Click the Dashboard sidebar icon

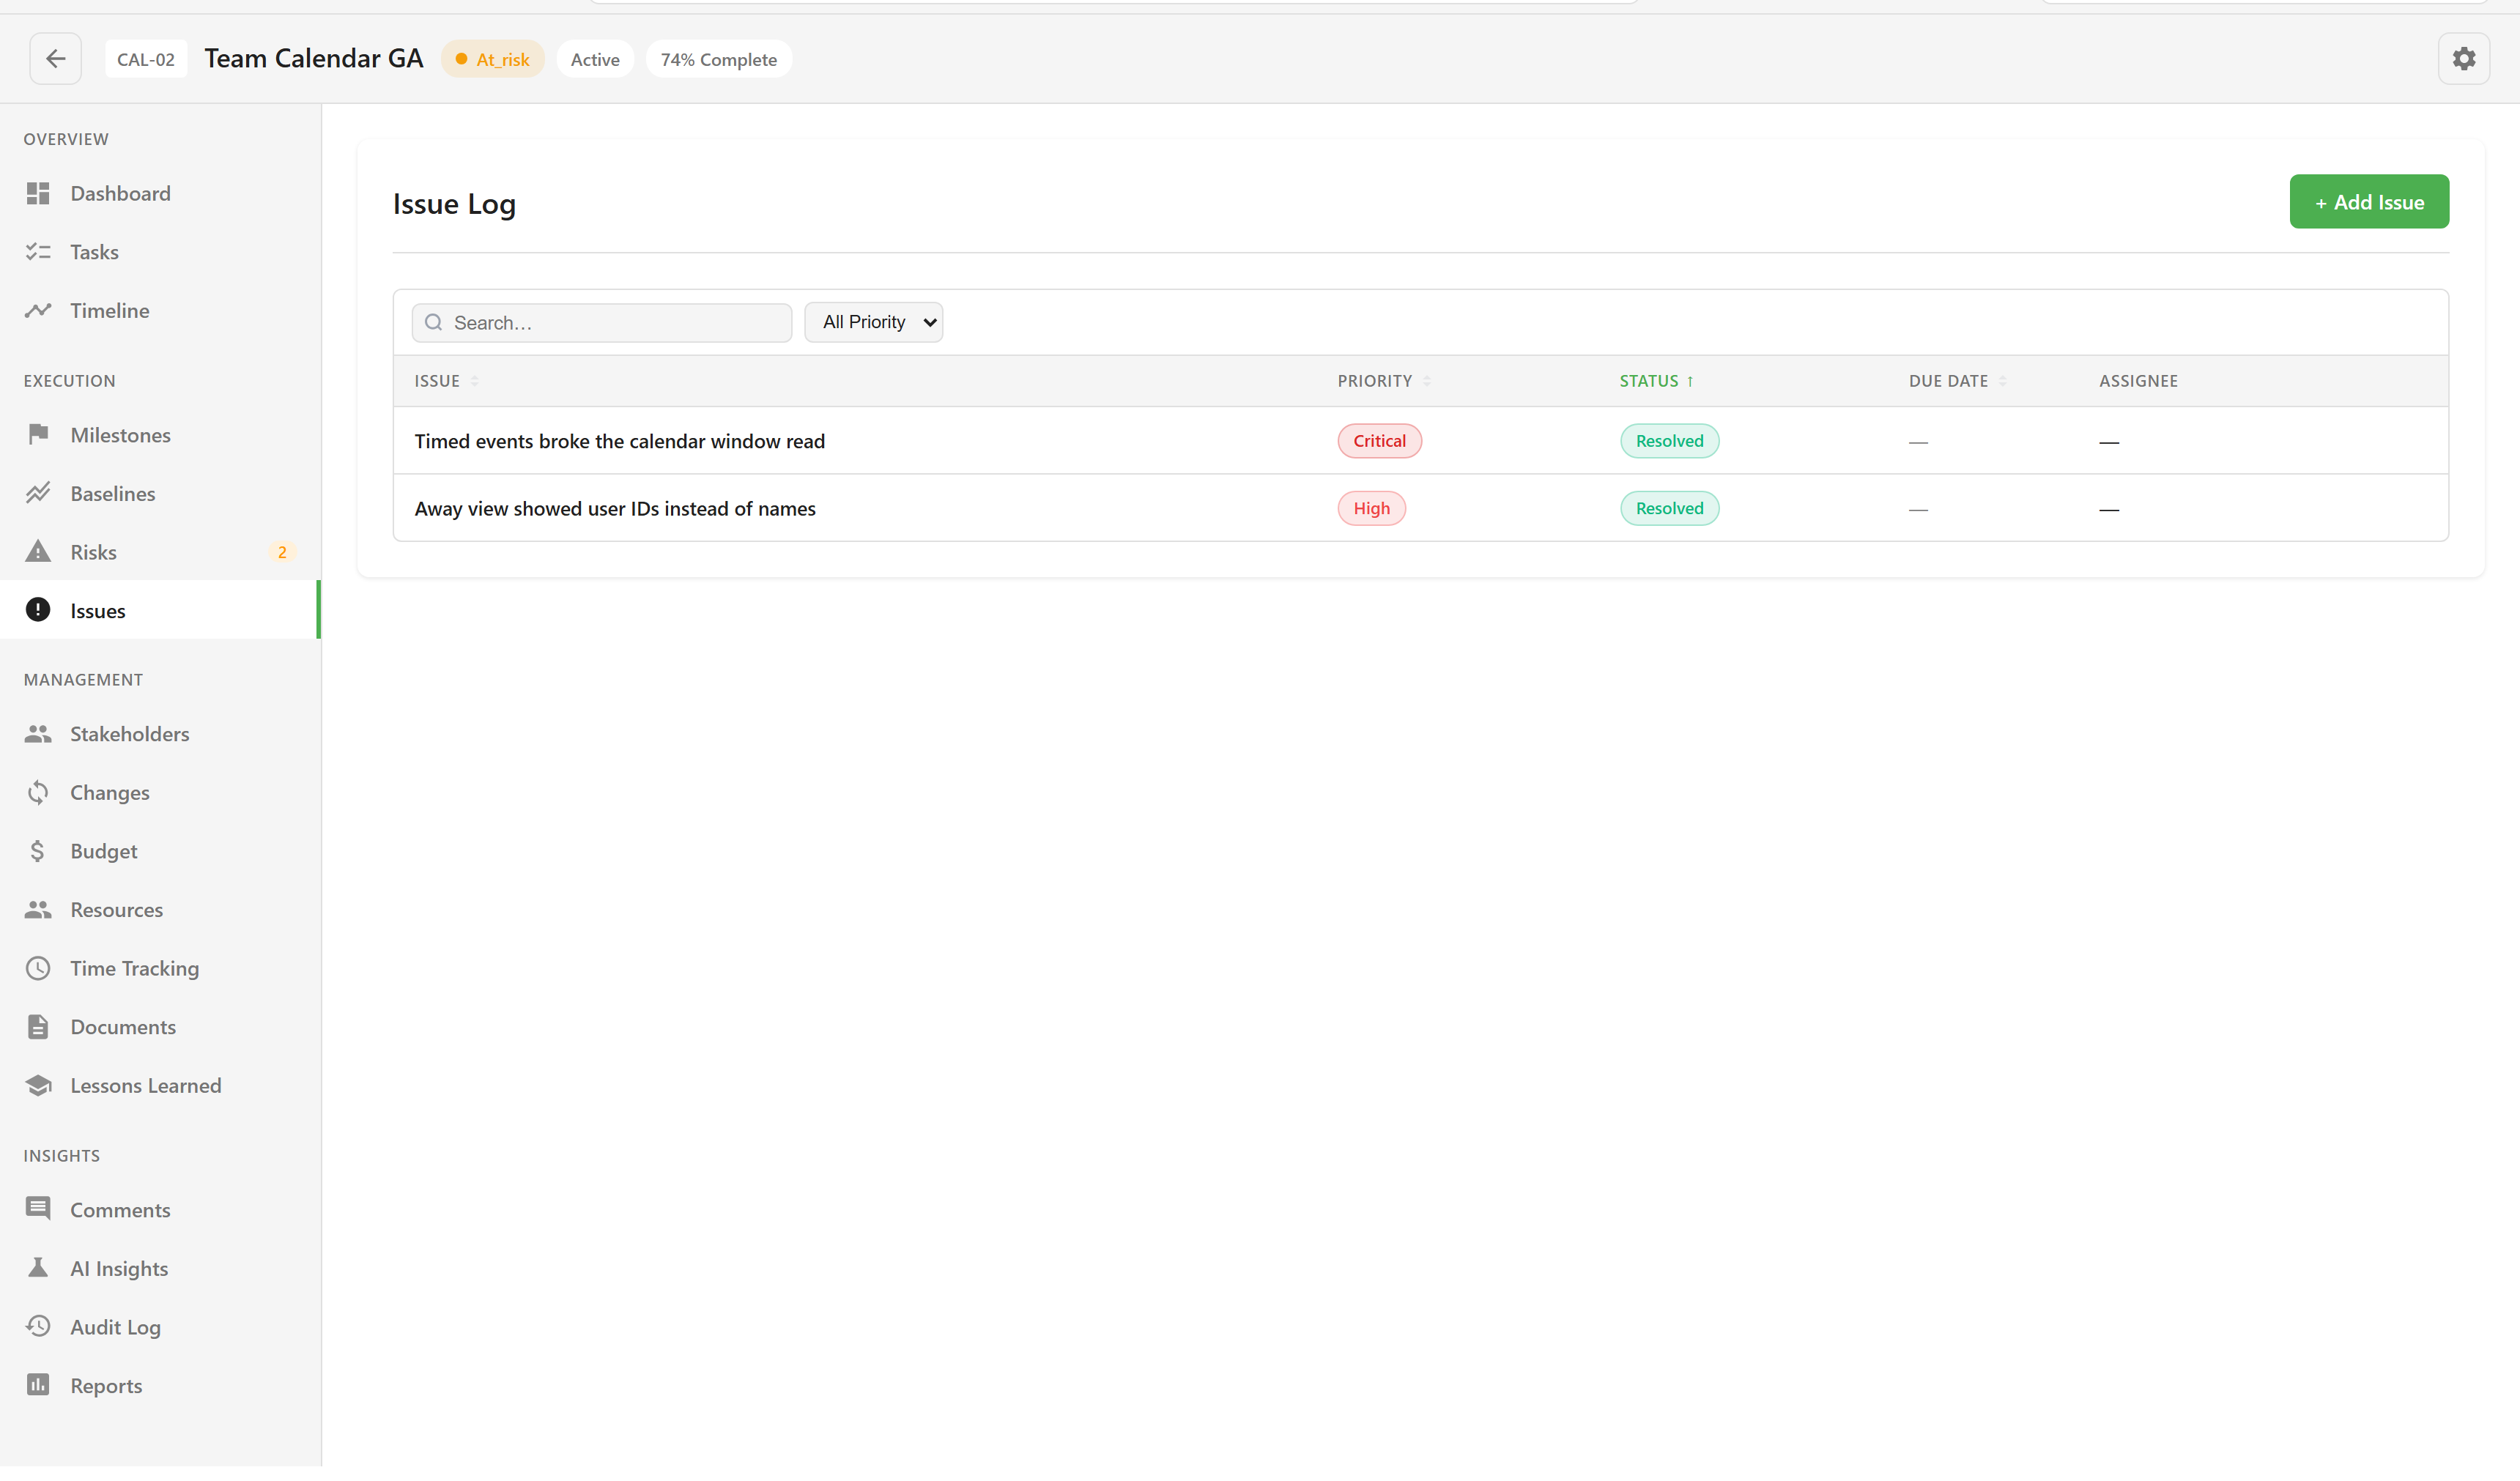tap(38, 194)
